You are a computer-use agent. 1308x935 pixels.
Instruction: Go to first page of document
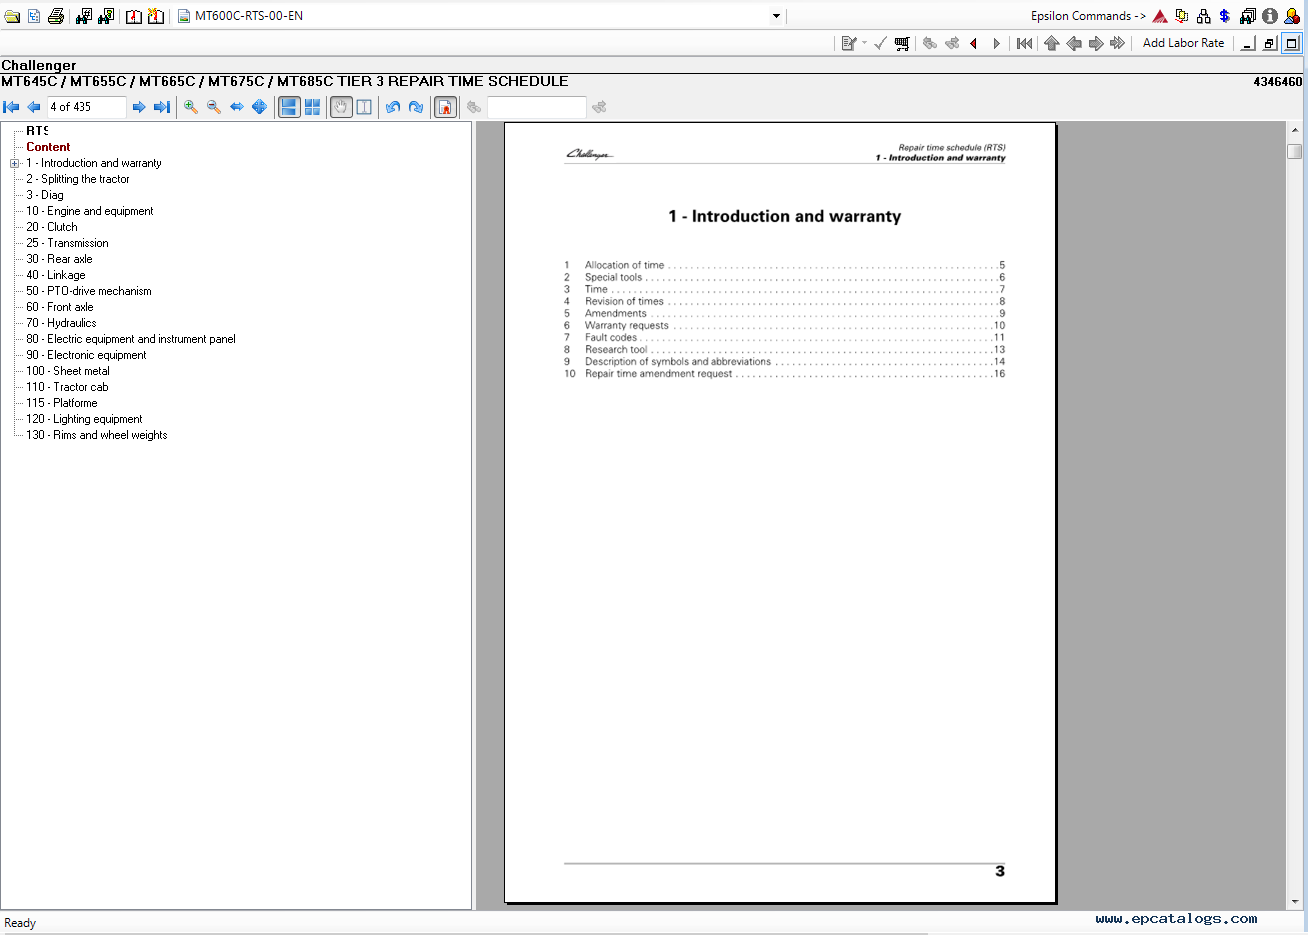tap(12, 107)
